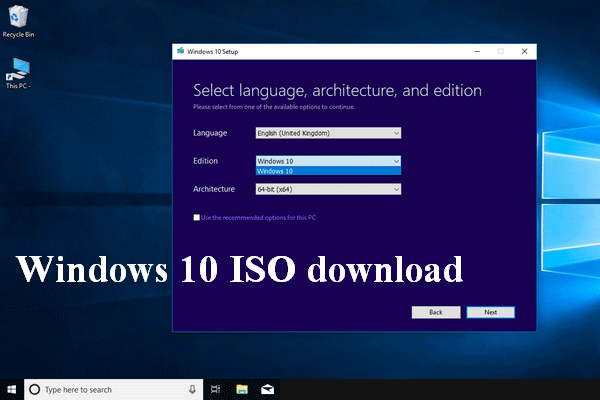The width and height of the screenshot is (600, 400).
Task: Open the Language dropdown
Action: tap(328, 133)
